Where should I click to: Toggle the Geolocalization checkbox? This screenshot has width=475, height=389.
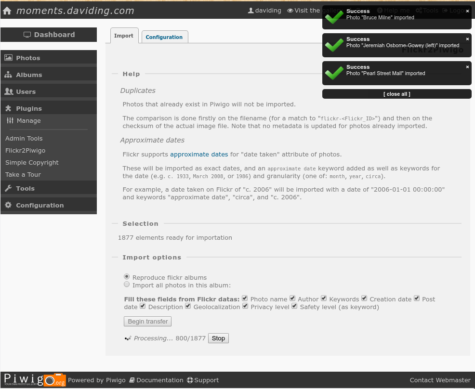coord(188,306)
